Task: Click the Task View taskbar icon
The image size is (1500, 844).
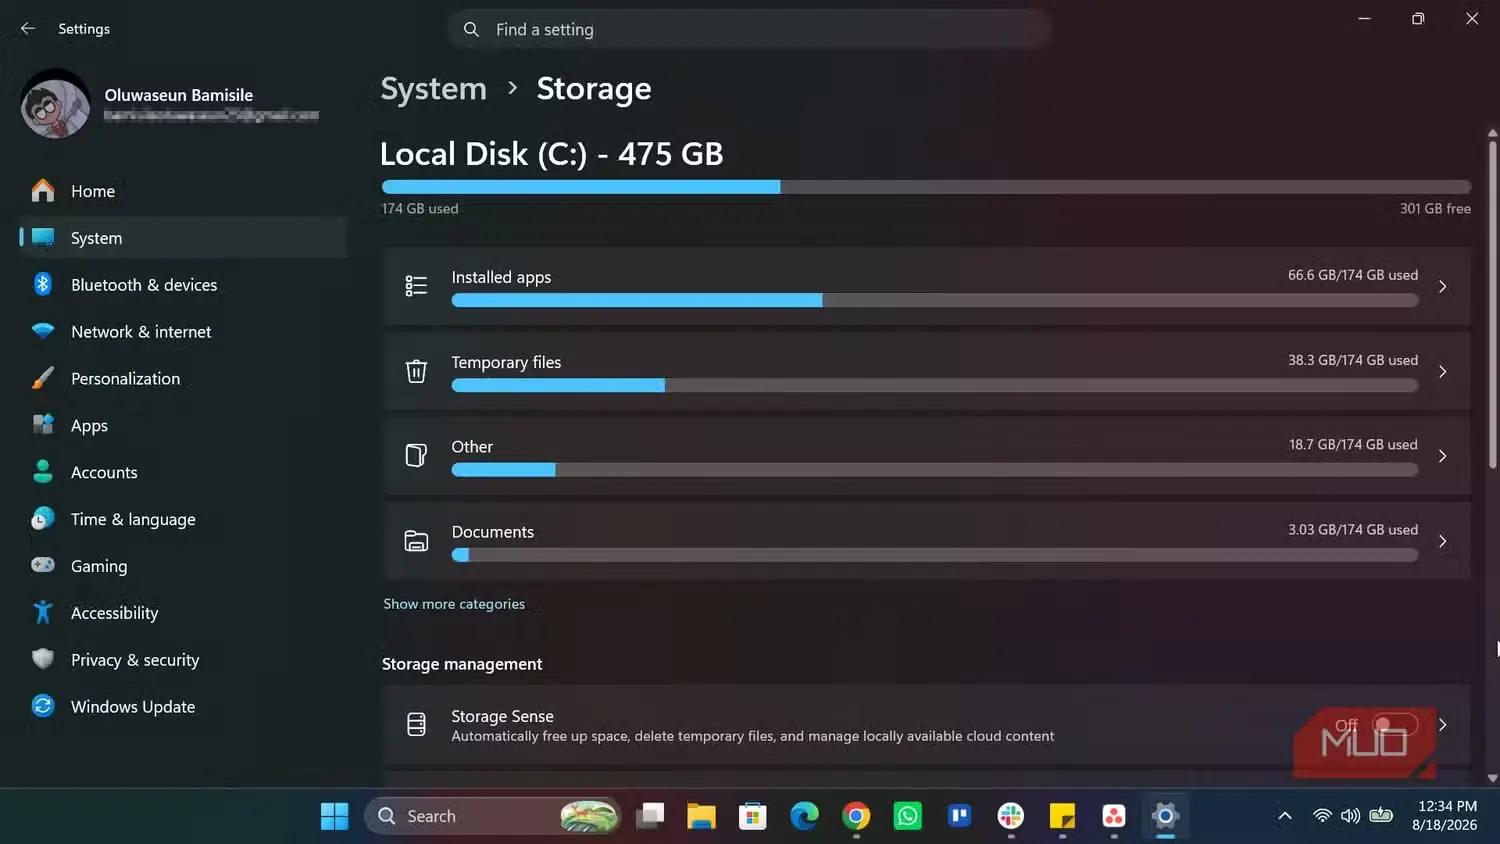Action: coord(650,816)
